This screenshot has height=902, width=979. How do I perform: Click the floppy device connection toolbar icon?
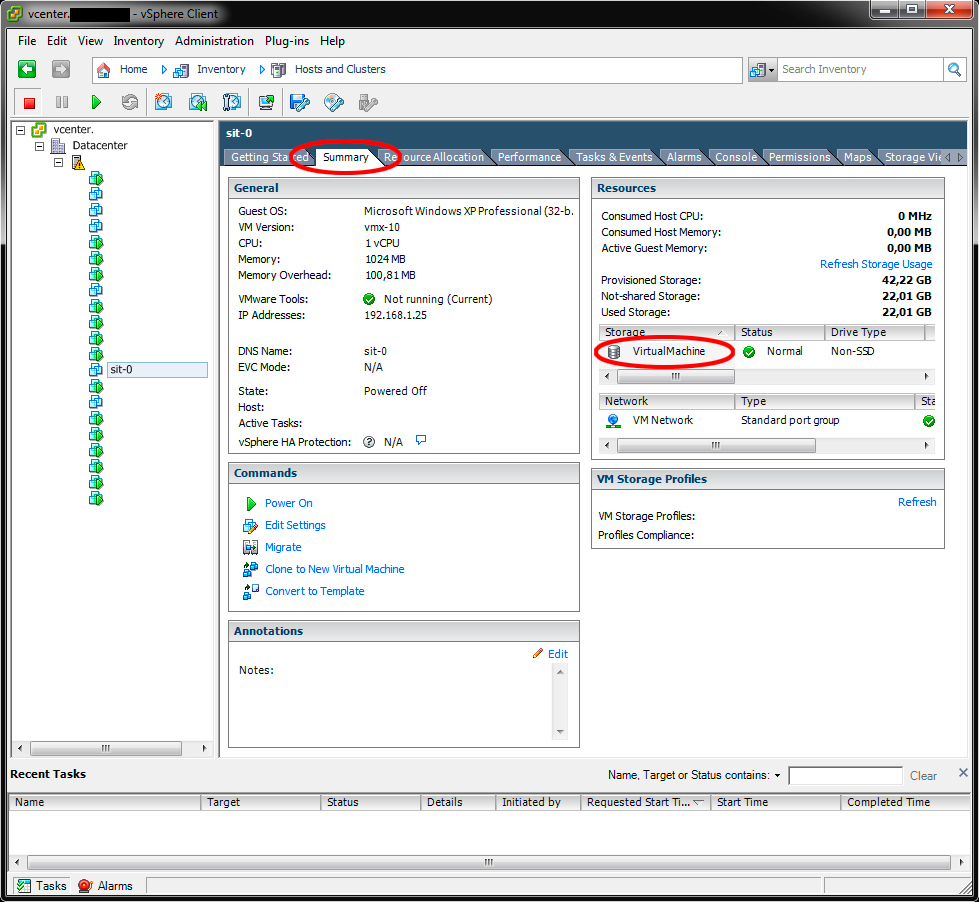[300, 102]
